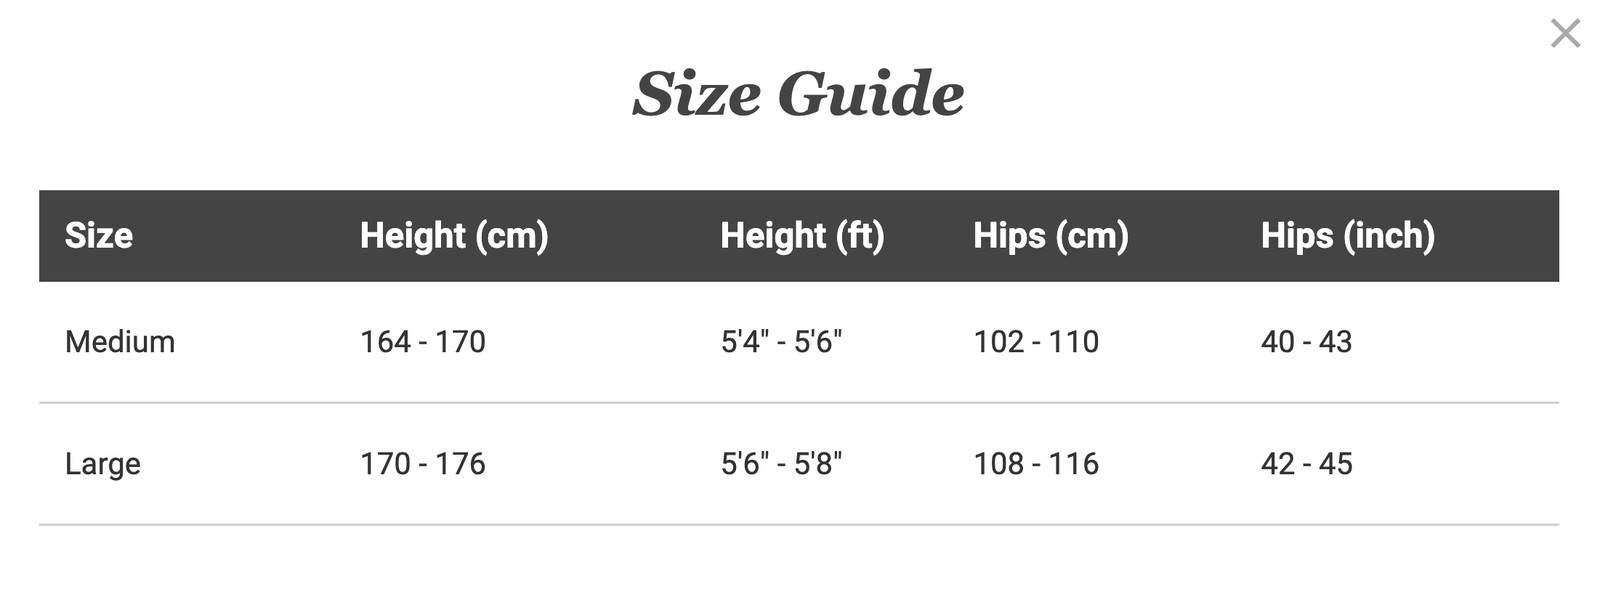Select the 108 - 116 hips cell
1600x597 pixels.
pos(1036,464)
